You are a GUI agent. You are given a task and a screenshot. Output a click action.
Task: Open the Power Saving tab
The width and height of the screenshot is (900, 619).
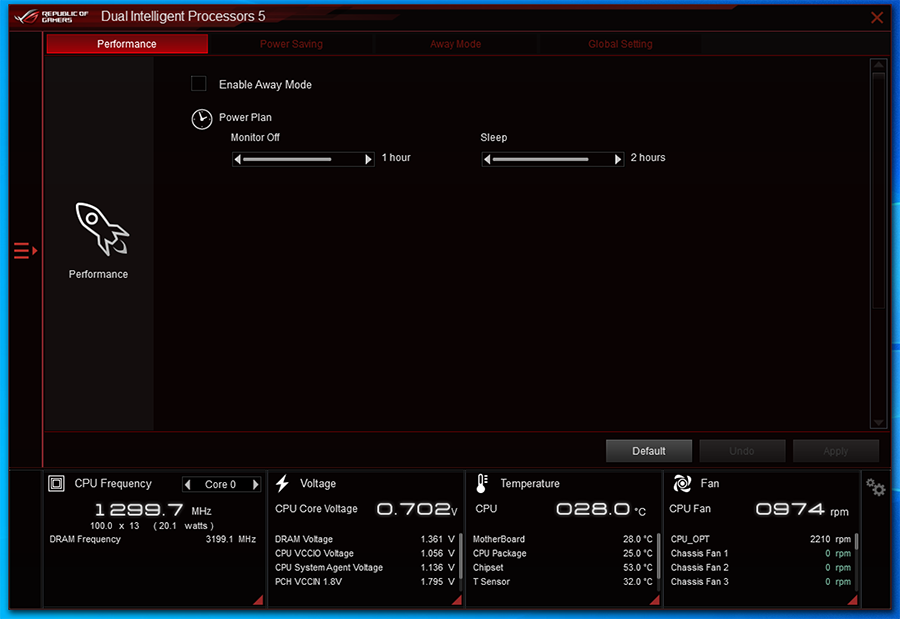click(x=291, y=44)
